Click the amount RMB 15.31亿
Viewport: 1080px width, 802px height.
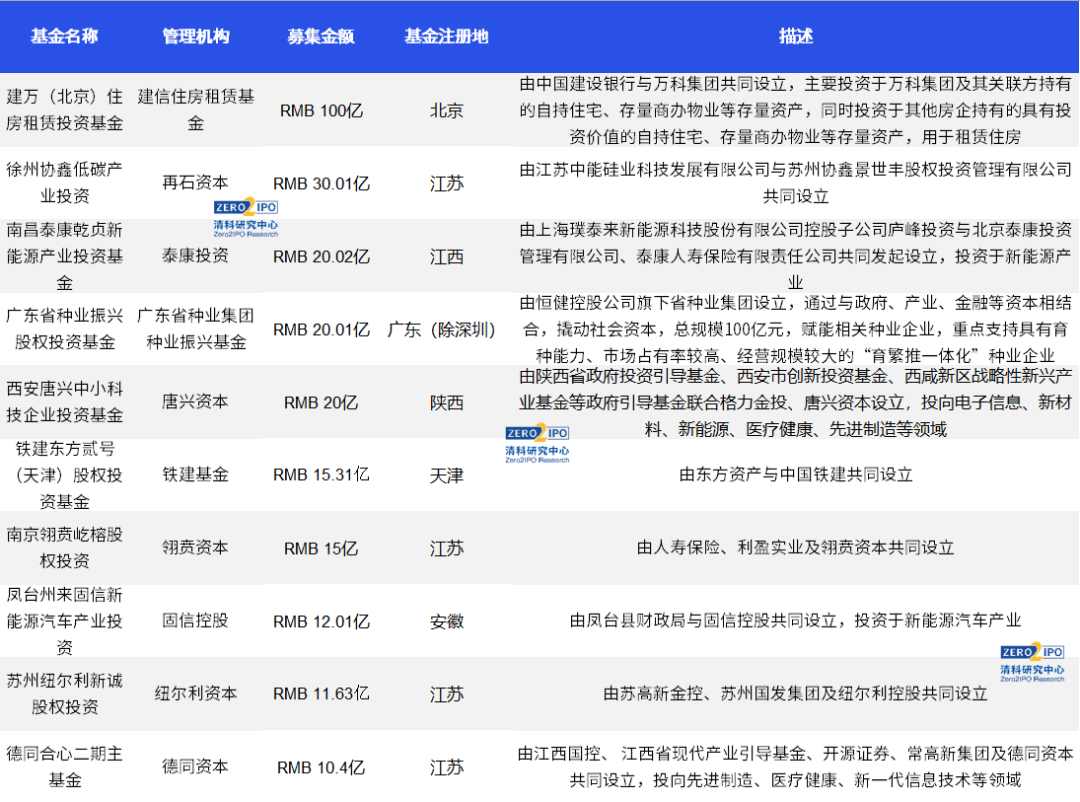pos(321,475)
